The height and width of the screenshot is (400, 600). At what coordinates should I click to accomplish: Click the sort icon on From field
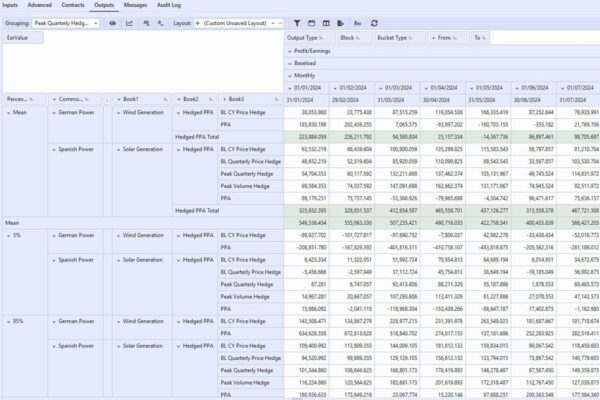455,38
